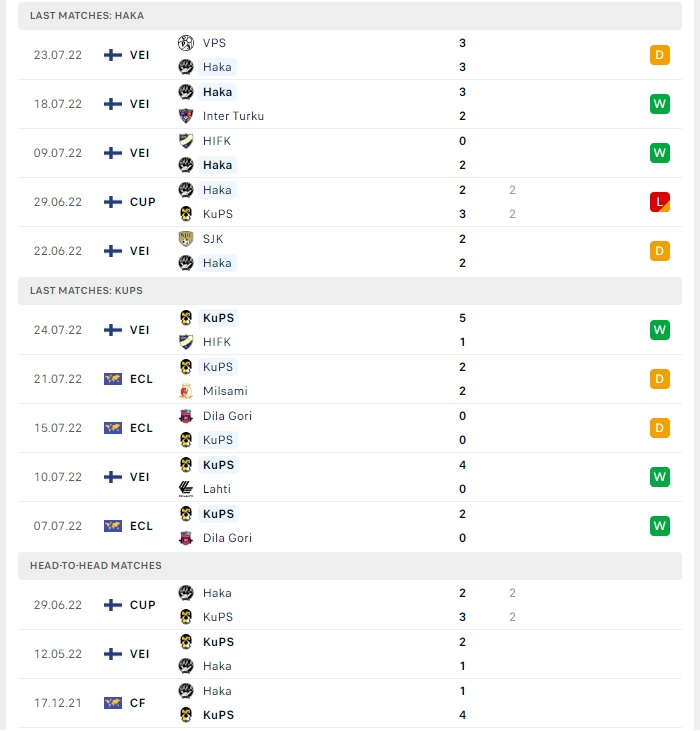Image resolution: width=700 pixels, height=731 pixels.
Task: Click ECL world icon on 21.07.22 match
Action: pyautogui.click(x=113, y=379)
